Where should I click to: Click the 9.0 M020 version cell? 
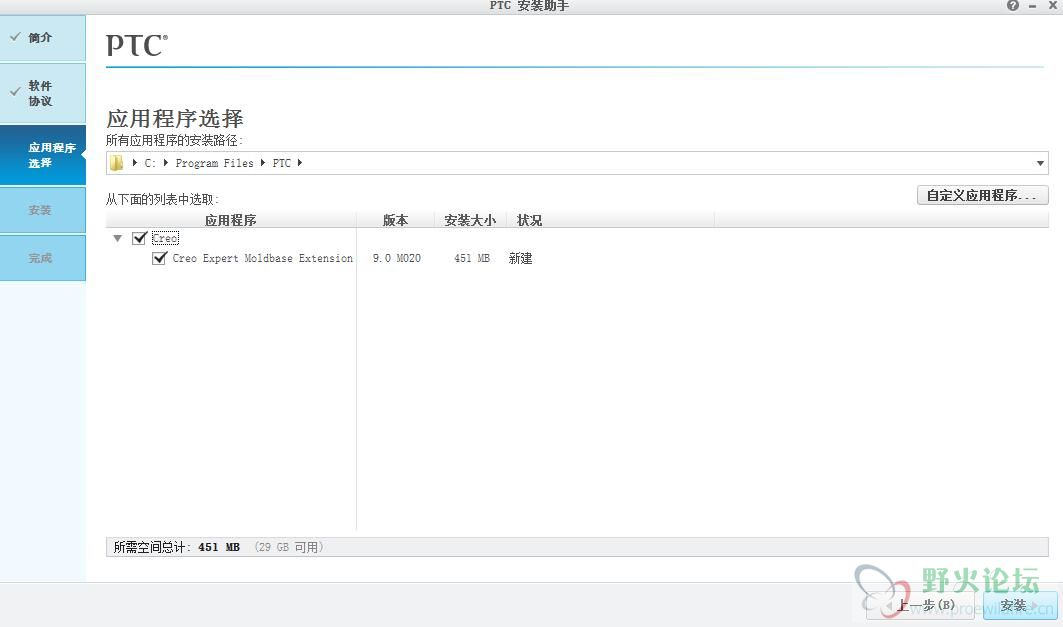397,258
